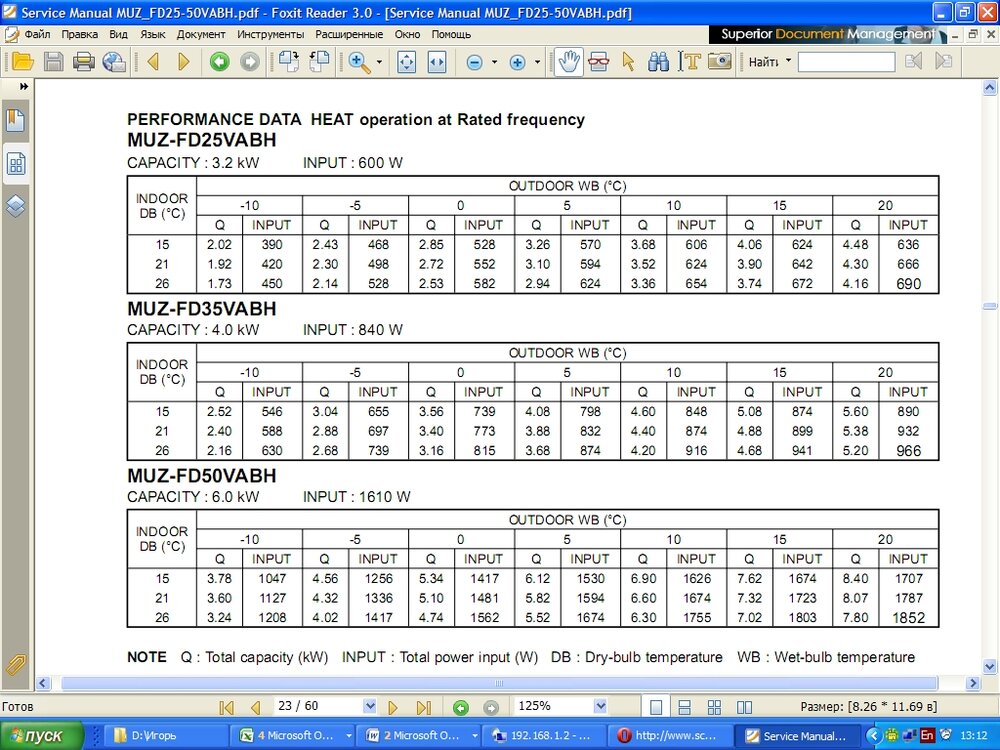Viewport: 1000px width, 750px height.
Task: Switch to continuous facing page layout
Action: (714, 707)
